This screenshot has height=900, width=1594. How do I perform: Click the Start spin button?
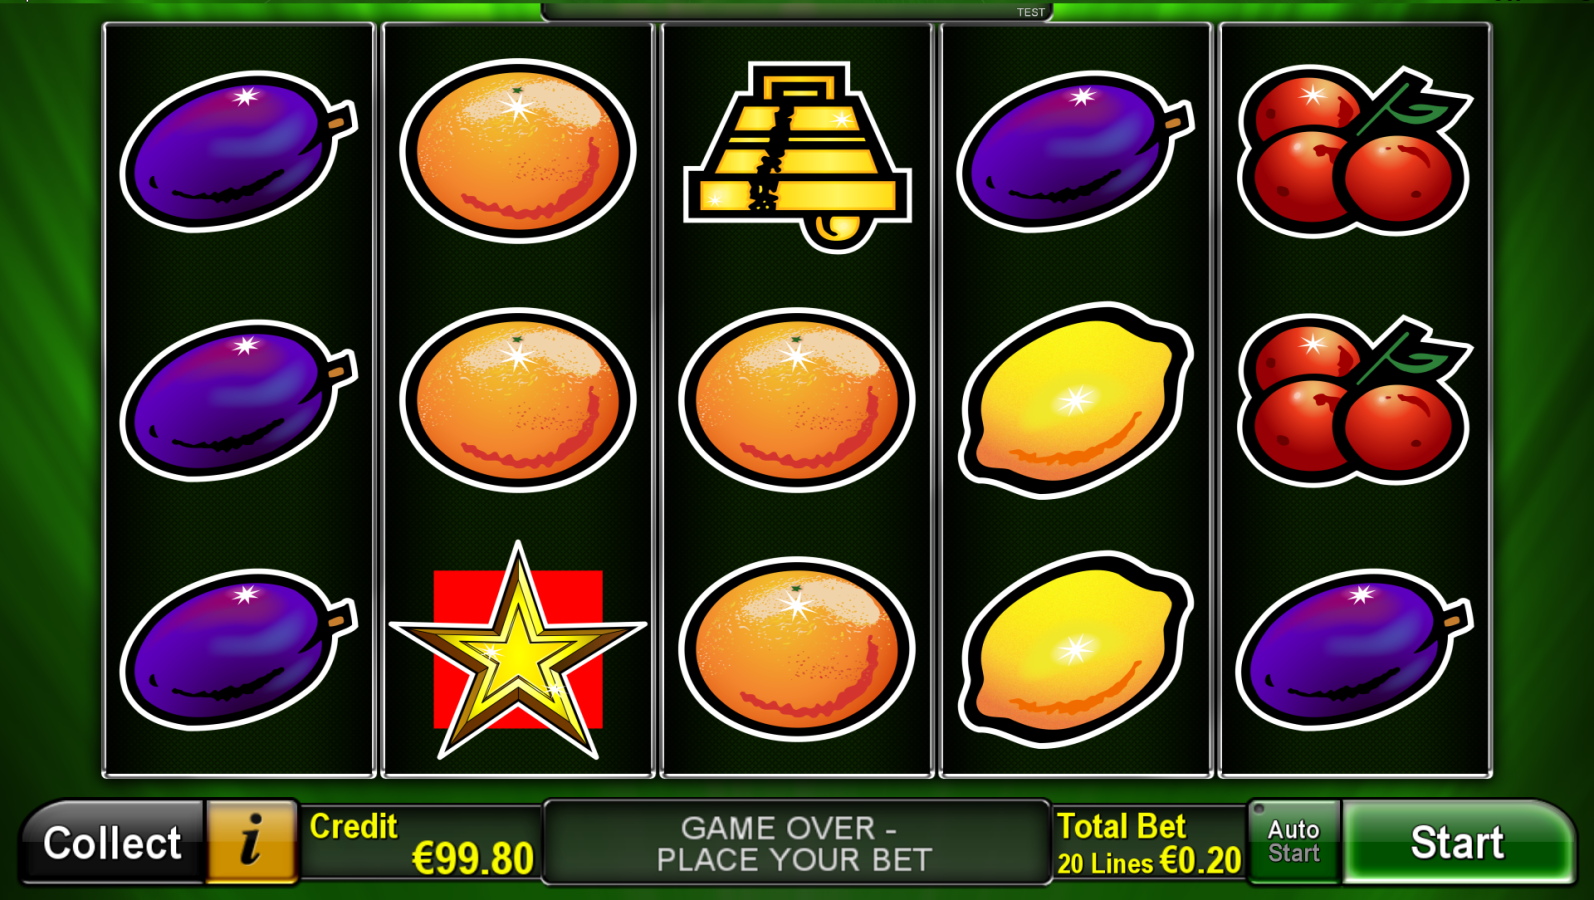point(1457,843)
